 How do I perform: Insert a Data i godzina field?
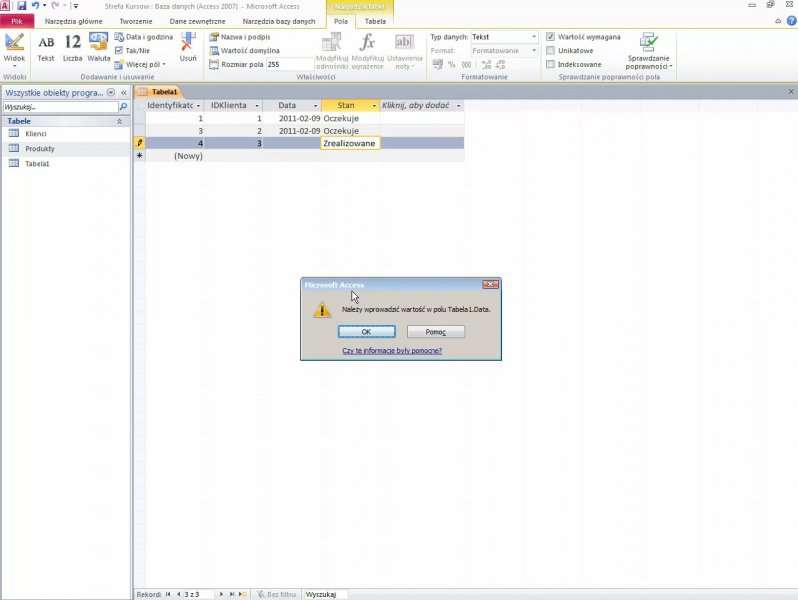[144, 37]
